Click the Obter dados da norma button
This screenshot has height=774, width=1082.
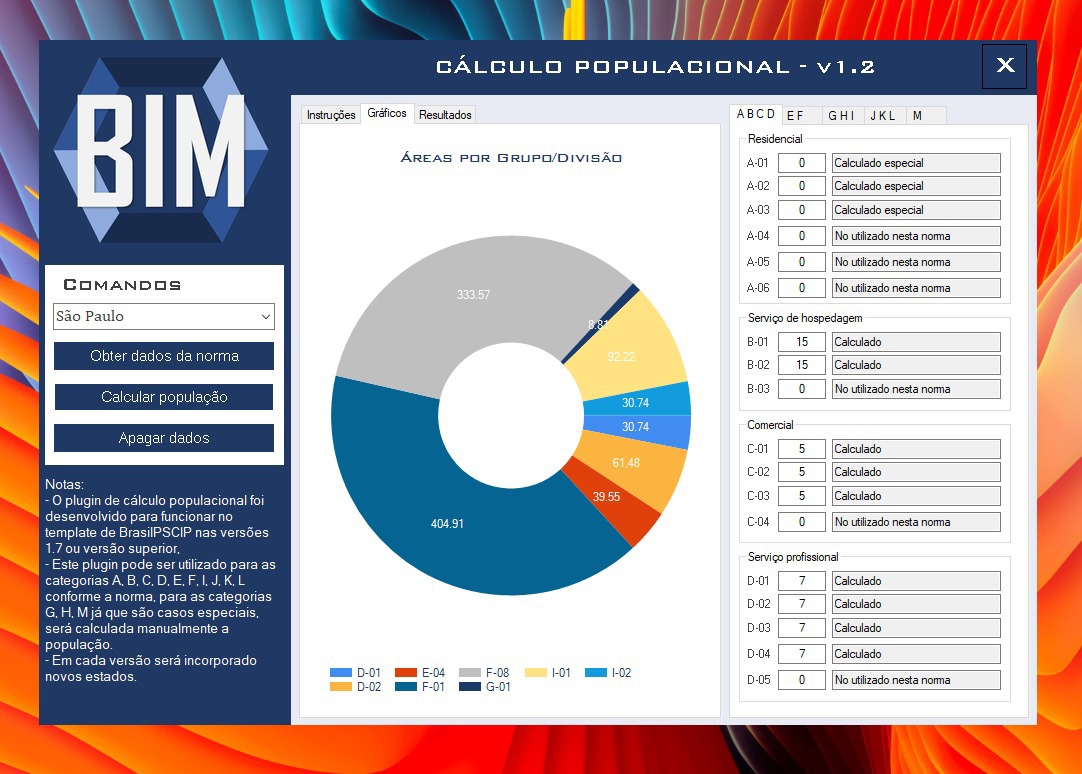pos(164,356)
